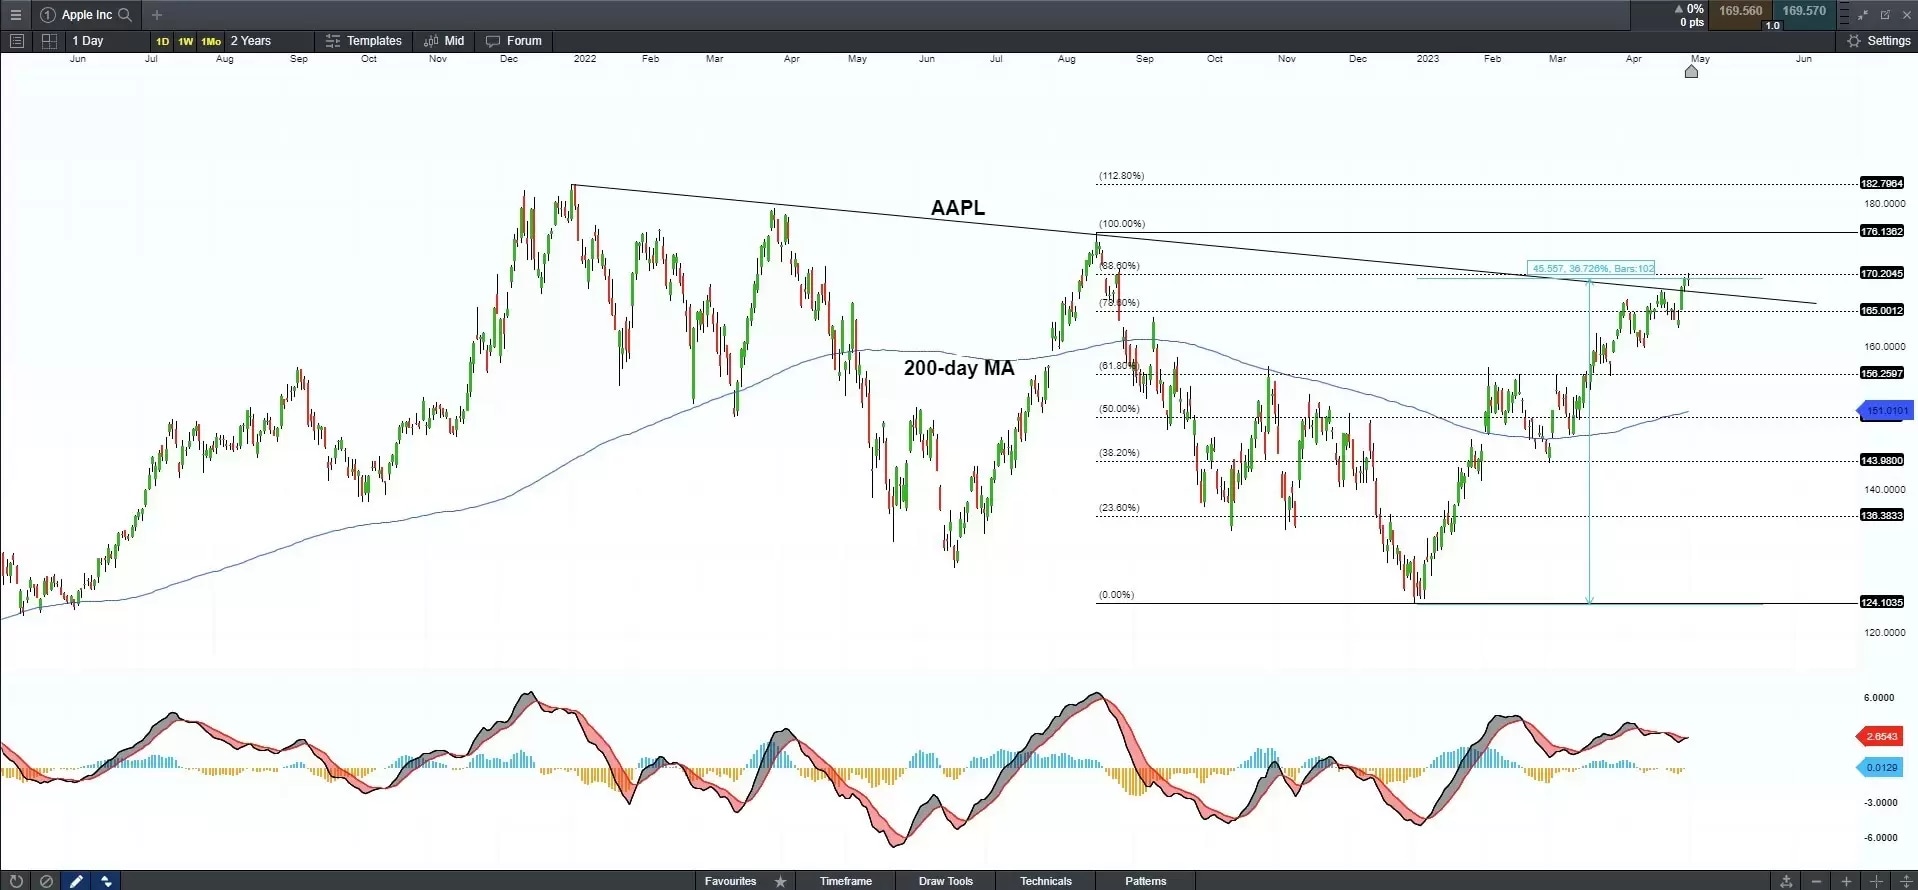Click the 176.1382 Fibonacci price label
This screenshot has height=890, width=1918.
[x=1881, y=231]
